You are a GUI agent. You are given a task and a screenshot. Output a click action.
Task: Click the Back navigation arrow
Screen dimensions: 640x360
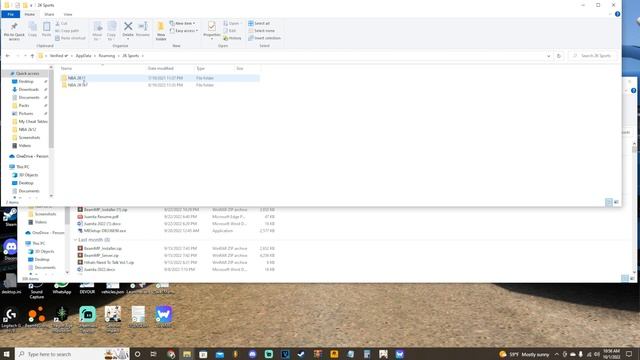point(8,56)
